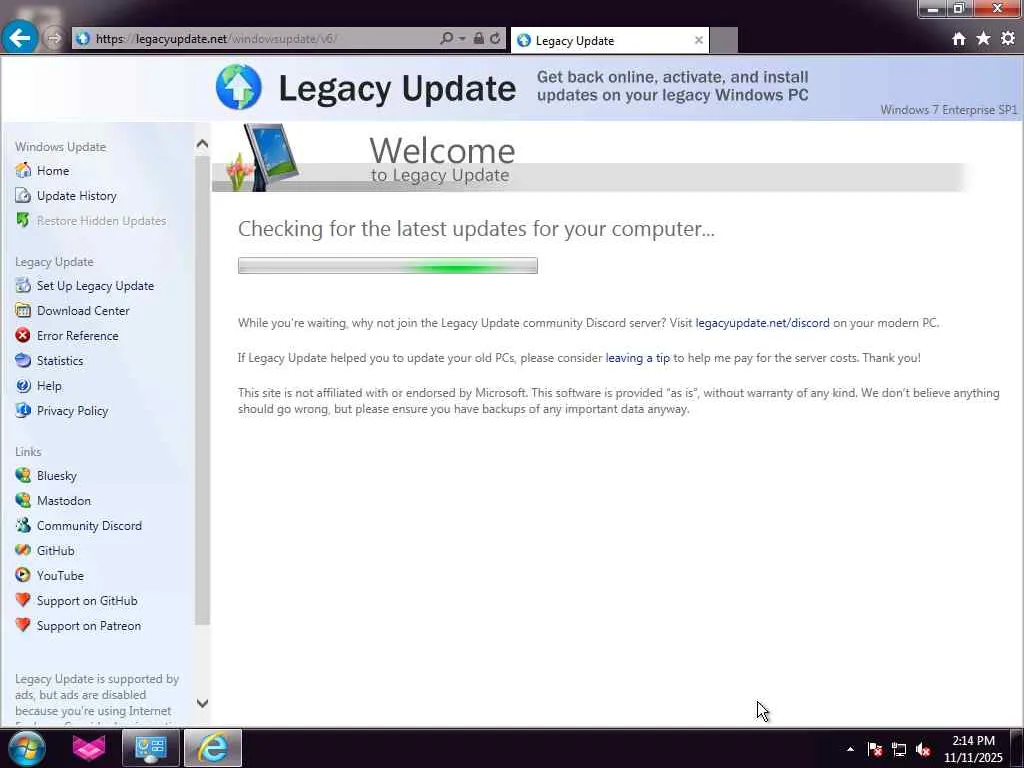
Task: Click the Bluesky icon
Action: [23, 475]
